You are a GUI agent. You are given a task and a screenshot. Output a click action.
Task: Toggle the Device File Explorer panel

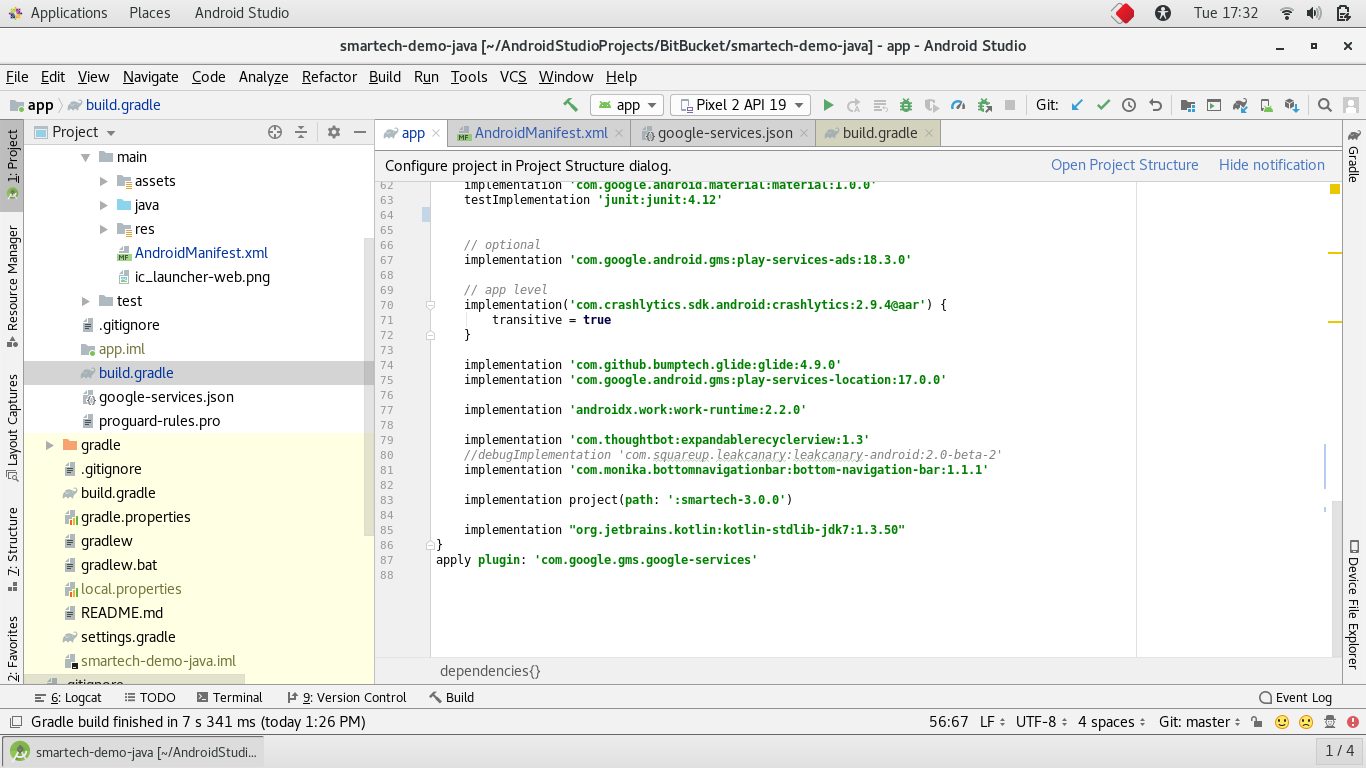coord(1354,605)
